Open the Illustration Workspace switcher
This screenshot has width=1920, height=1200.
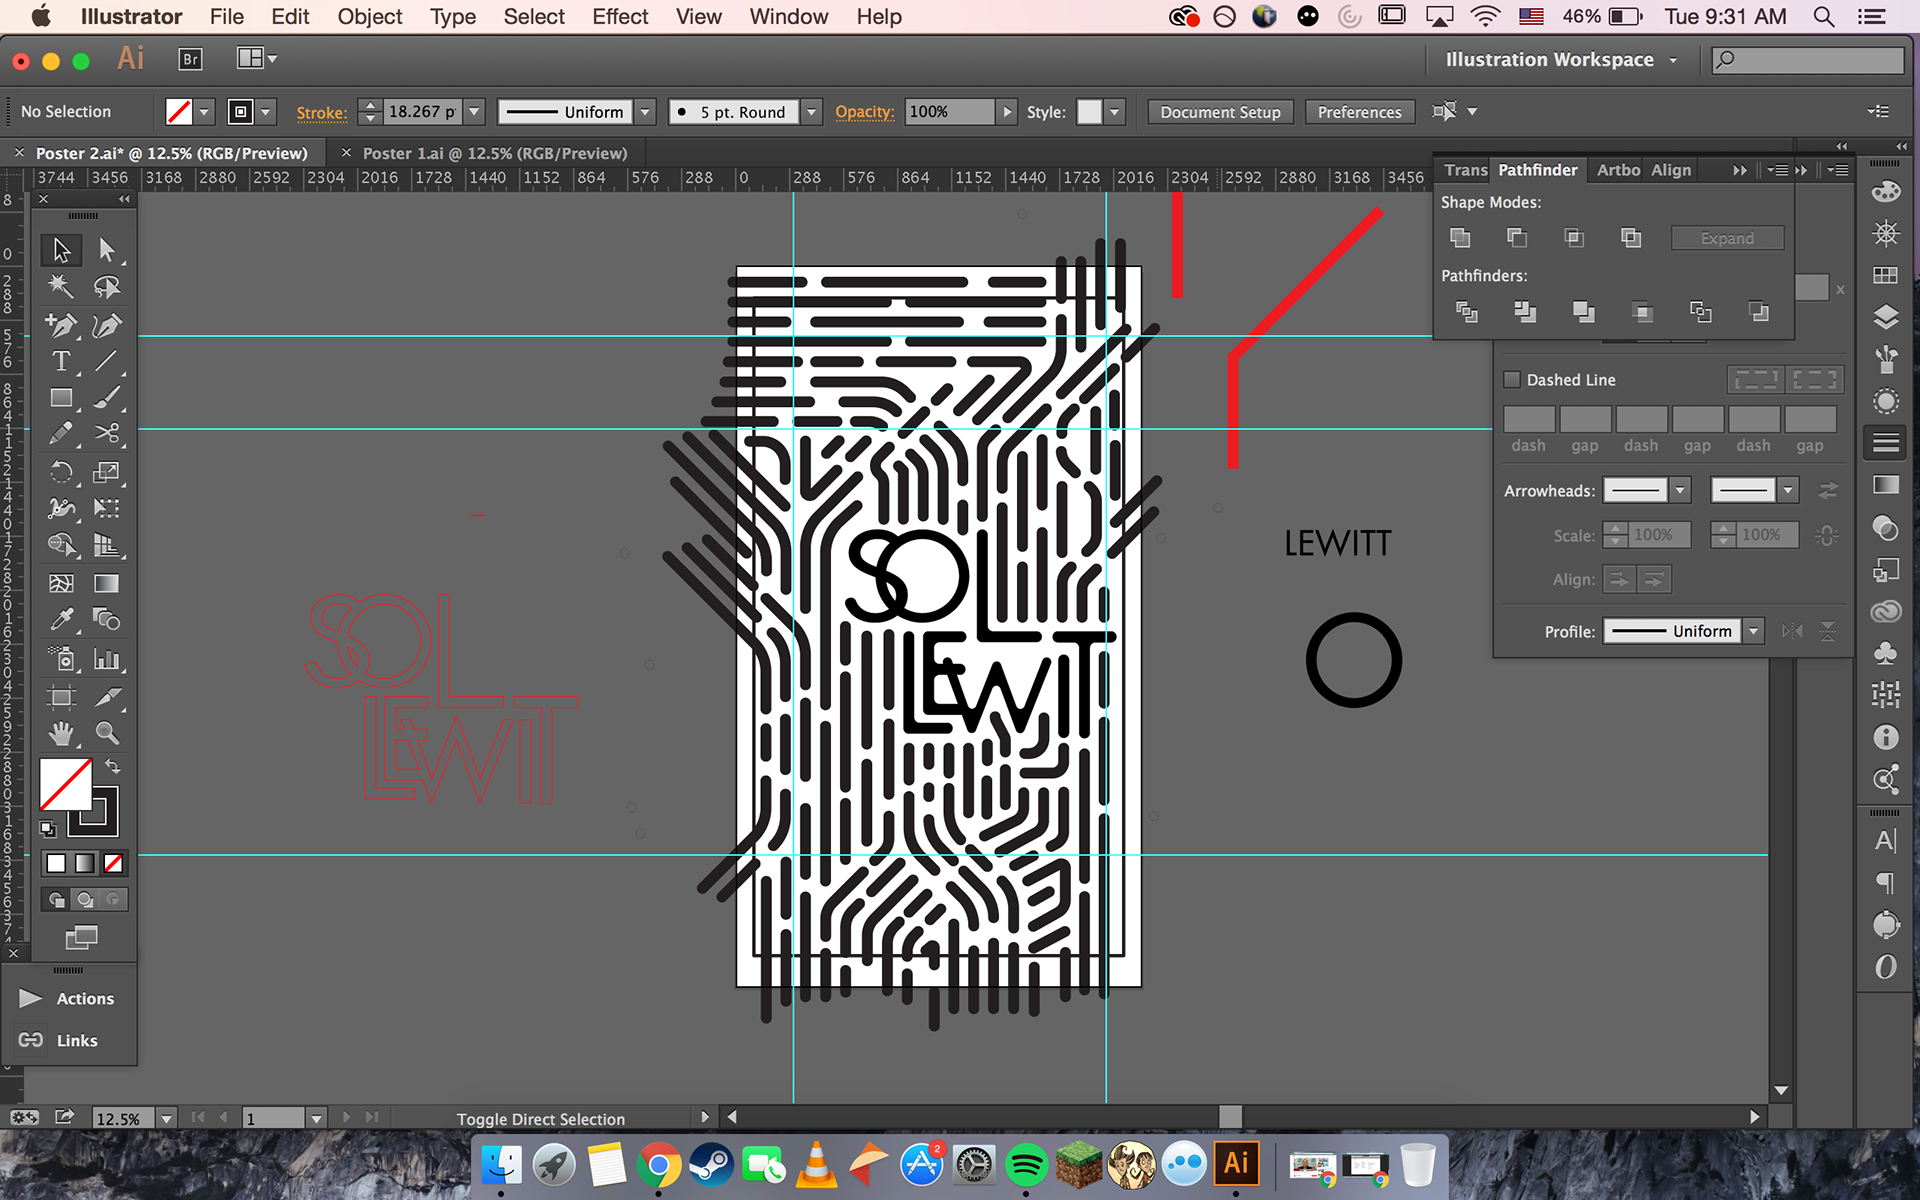[x=1560, y=60]
